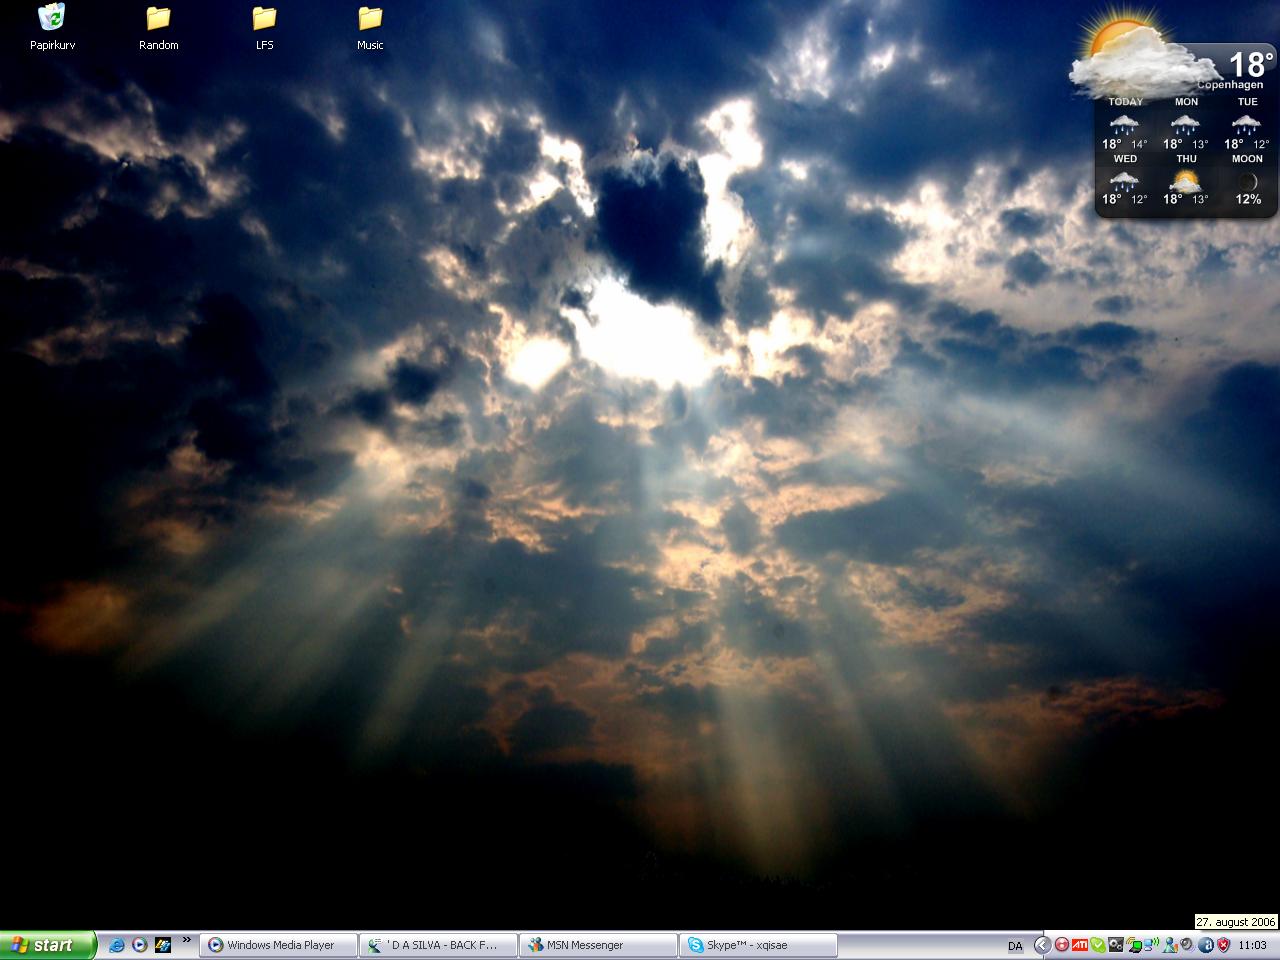1280x960 pixels.
Task: Open the Start menu
Action: click(x=48, y=945)
